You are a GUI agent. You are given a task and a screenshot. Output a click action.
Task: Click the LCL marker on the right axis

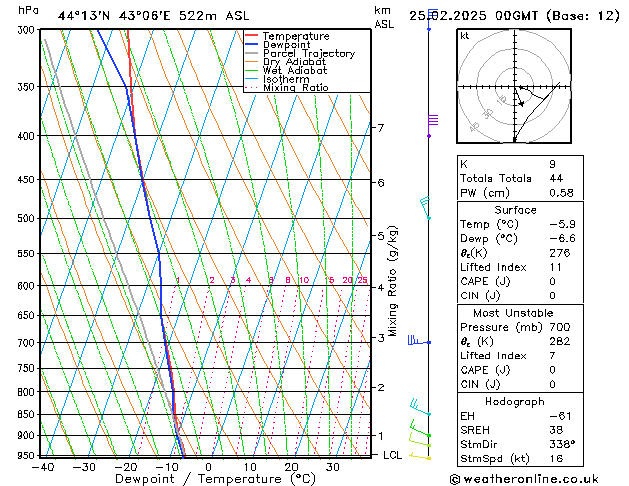point(393,455)
